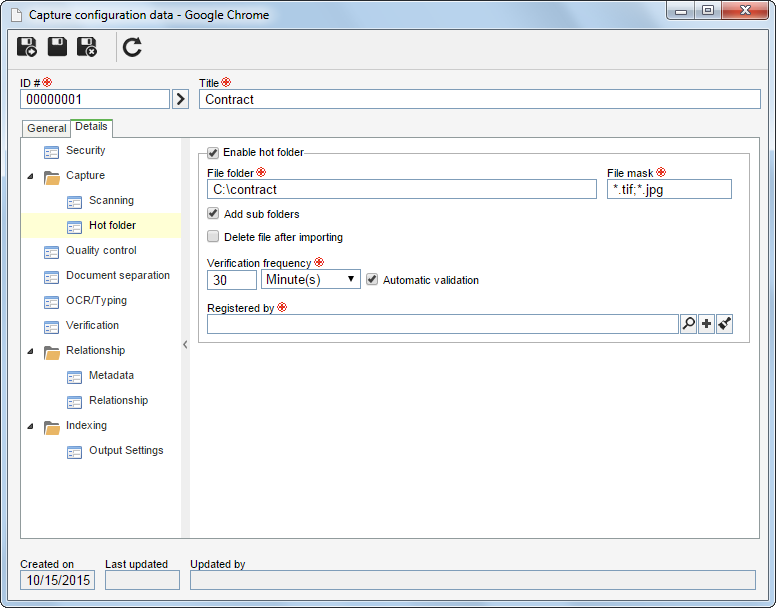776x608 pixels.
Task: Click the Relationship folder icon
Action: (51, 352)
